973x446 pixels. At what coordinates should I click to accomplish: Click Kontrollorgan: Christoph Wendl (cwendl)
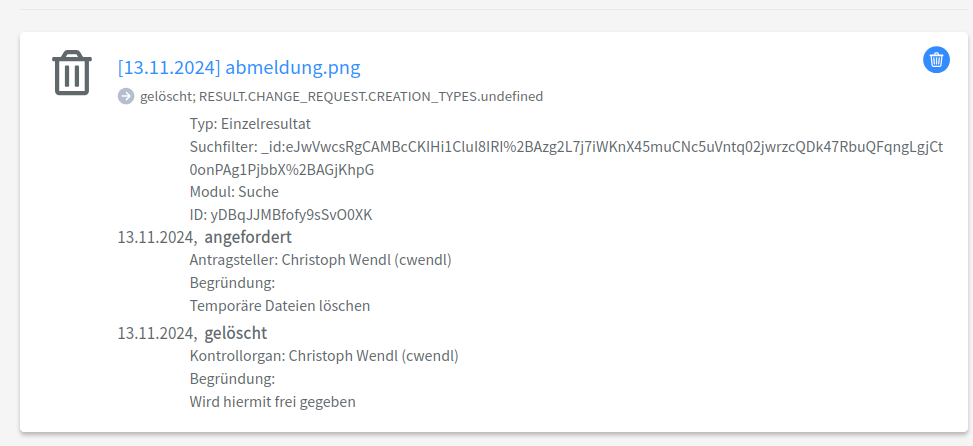[325, 356]
